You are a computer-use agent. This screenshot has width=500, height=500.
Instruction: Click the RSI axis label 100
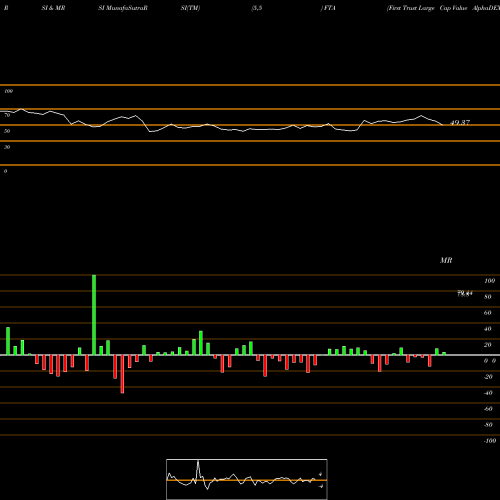(8, 91)
